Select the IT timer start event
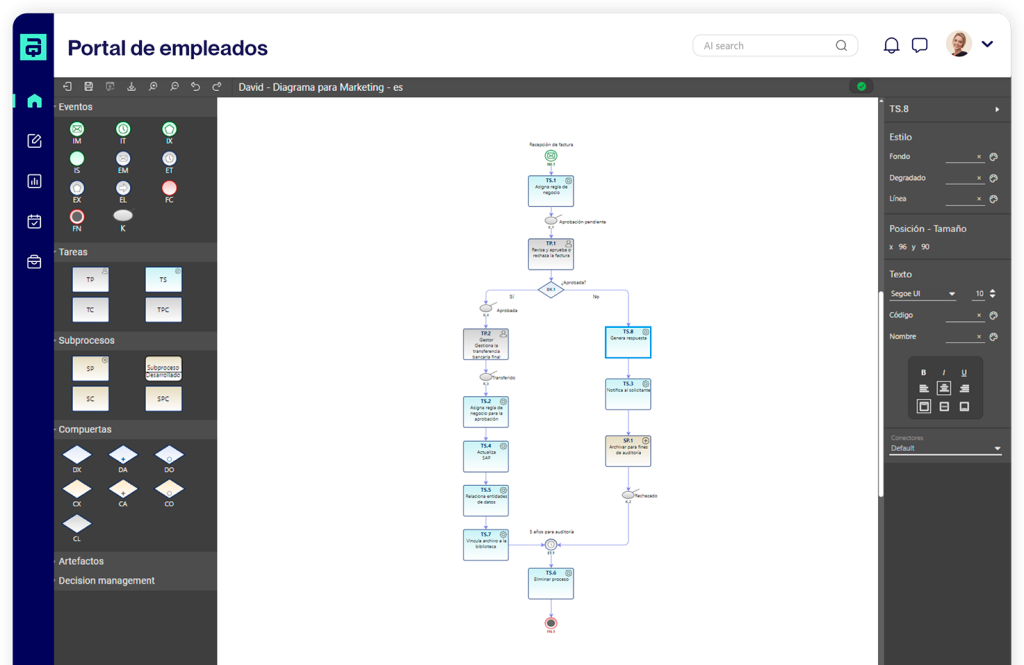Viewport: 1024px width, 665px height. (123, 129)
